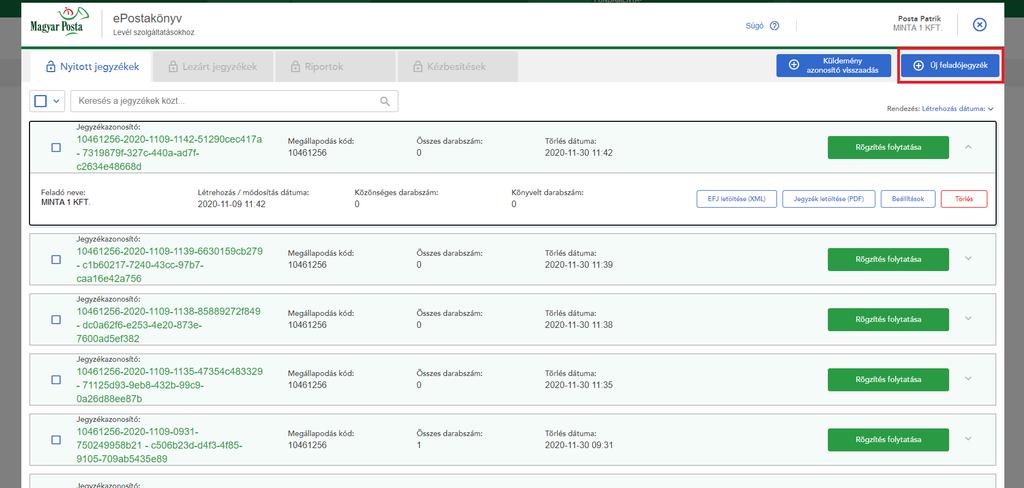Open the Kézbesítések tab

tap(457, 67)
